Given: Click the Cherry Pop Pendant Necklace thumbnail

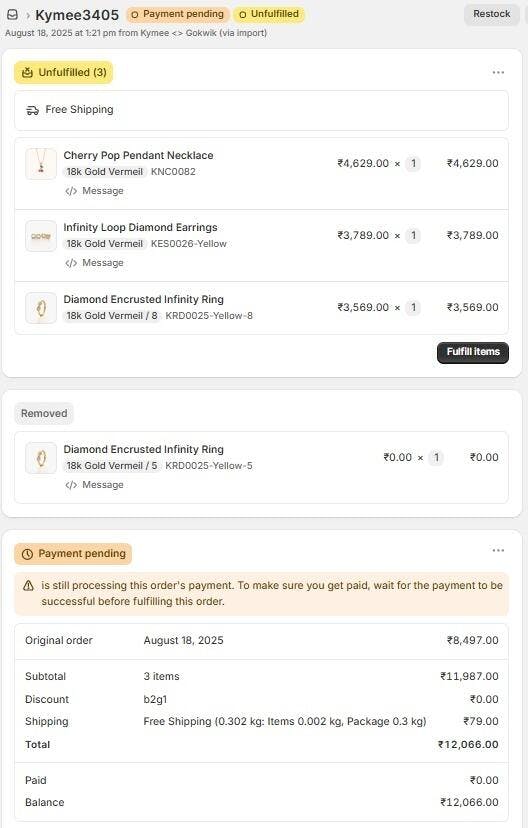Looking at the screenshot, I should click(x=41, y=164).
